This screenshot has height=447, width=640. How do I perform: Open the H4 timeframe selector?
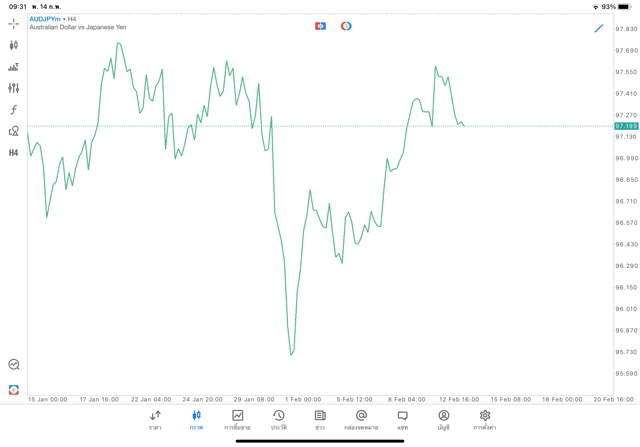(14, 153)
